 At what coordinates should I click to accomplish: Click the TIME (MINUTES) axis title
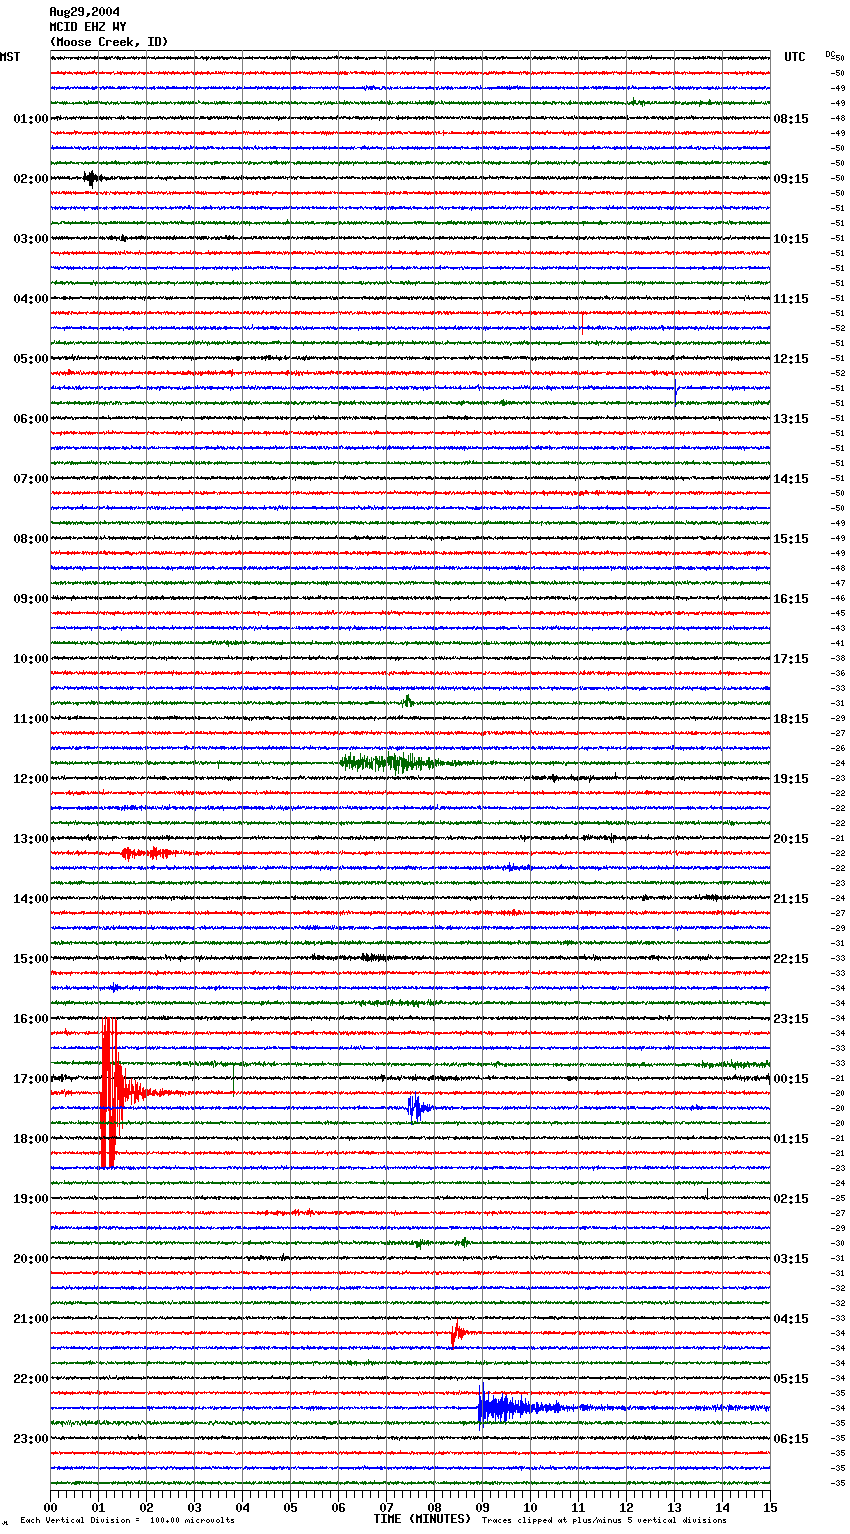[422, 1519]
